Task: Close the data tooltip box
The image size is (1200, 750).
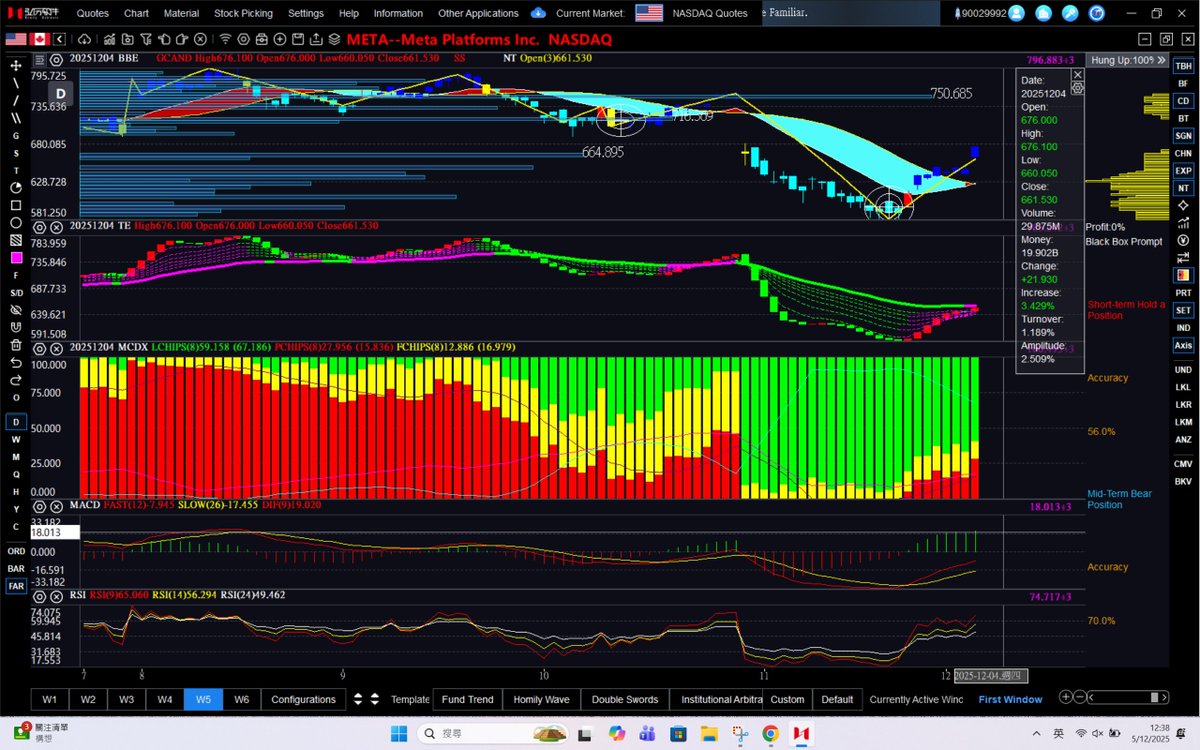Action: pos(1077,75)
